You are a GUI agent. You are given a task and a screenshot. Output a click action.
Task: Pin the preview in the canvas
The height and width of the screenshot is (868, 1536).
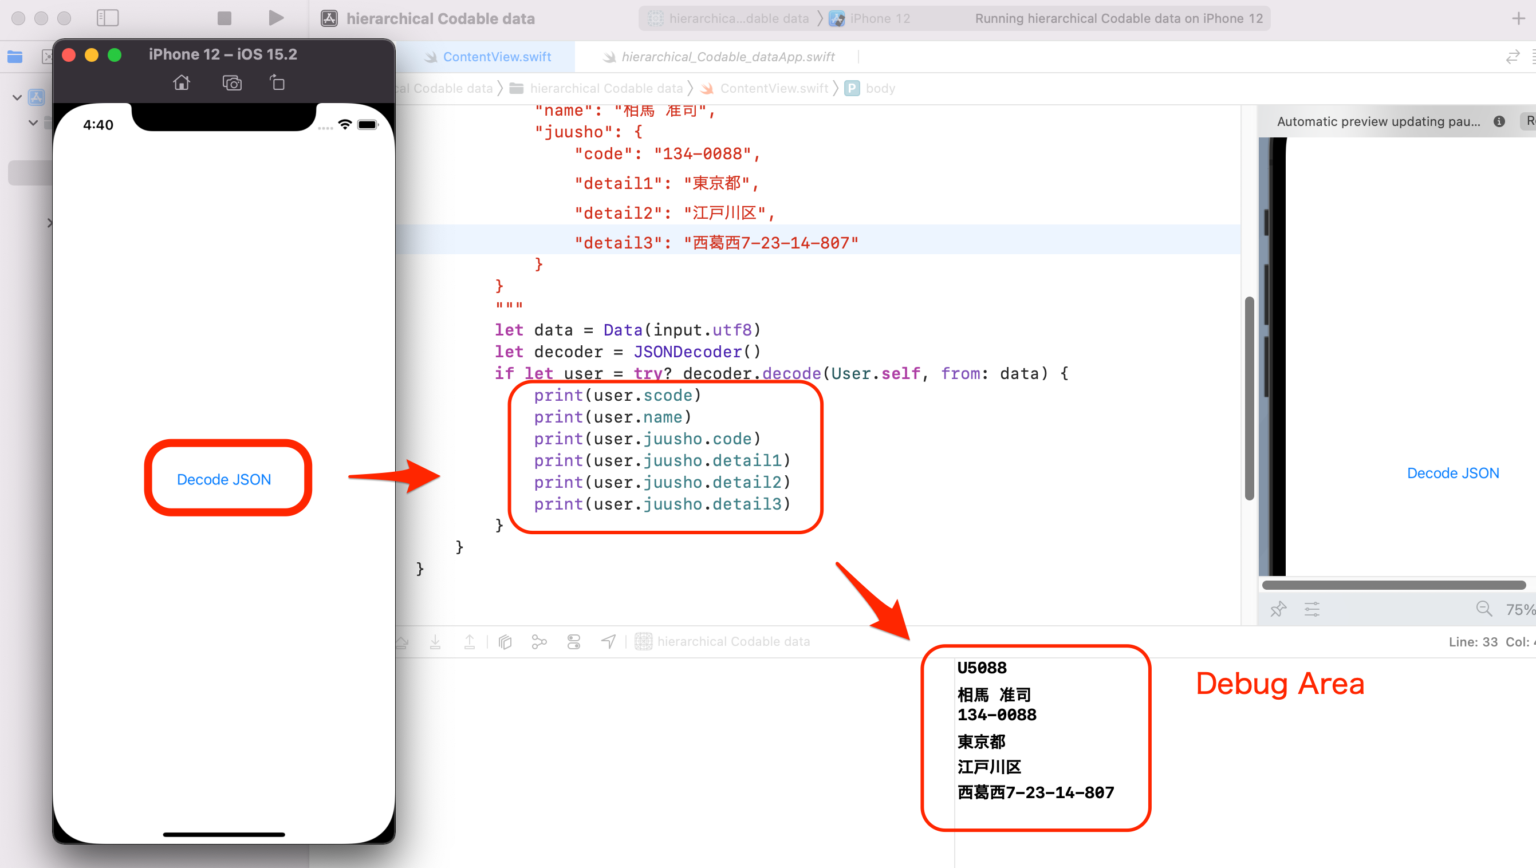click(1277, 608)
